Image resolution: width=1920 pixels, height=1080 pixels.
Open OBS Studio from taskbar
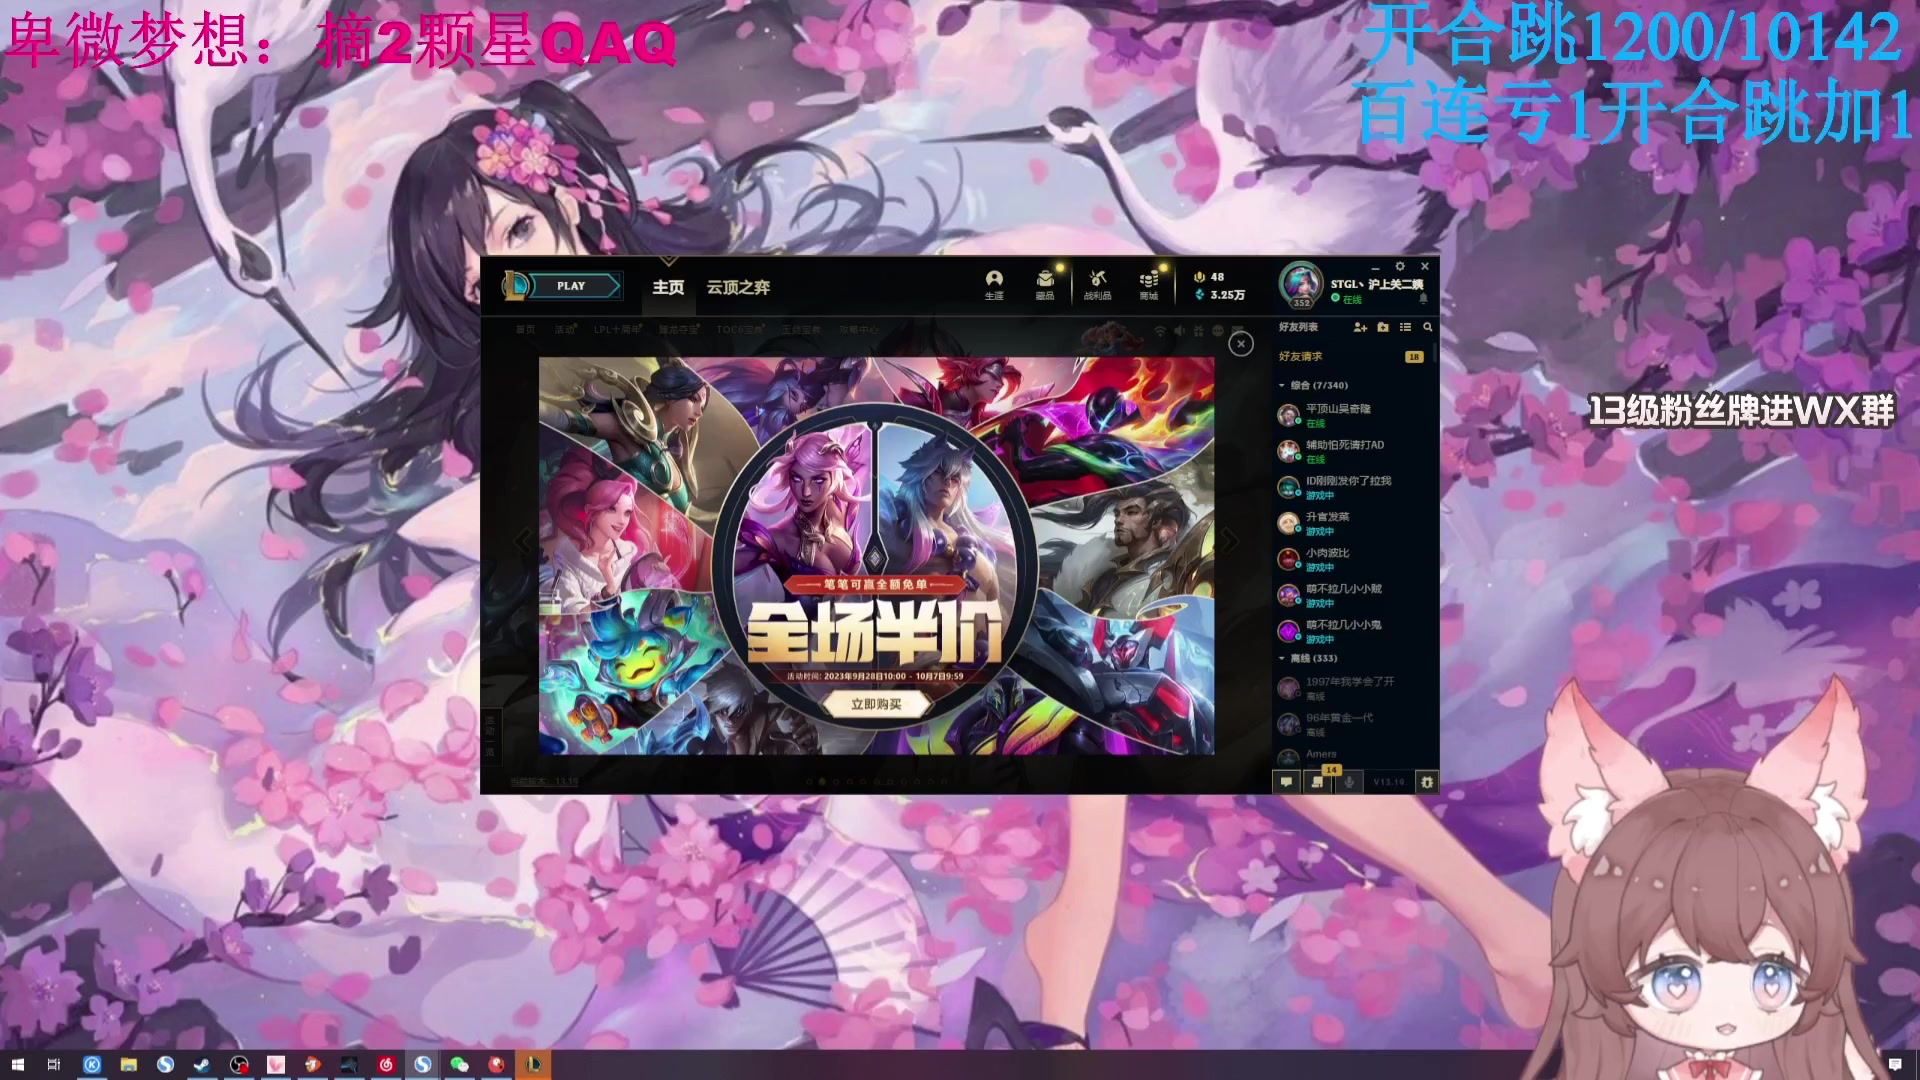click(239, 1065)
